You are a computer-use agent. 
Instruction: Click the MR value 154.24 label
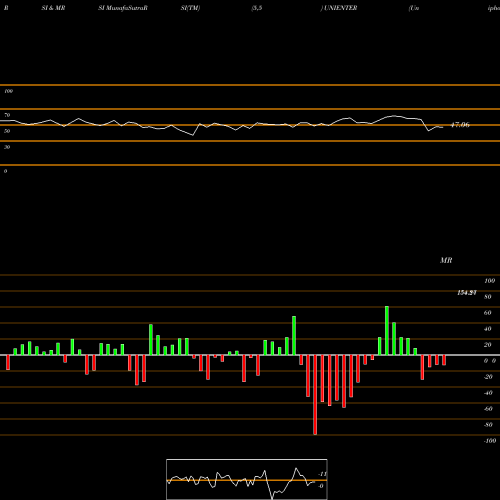[467, 293]
